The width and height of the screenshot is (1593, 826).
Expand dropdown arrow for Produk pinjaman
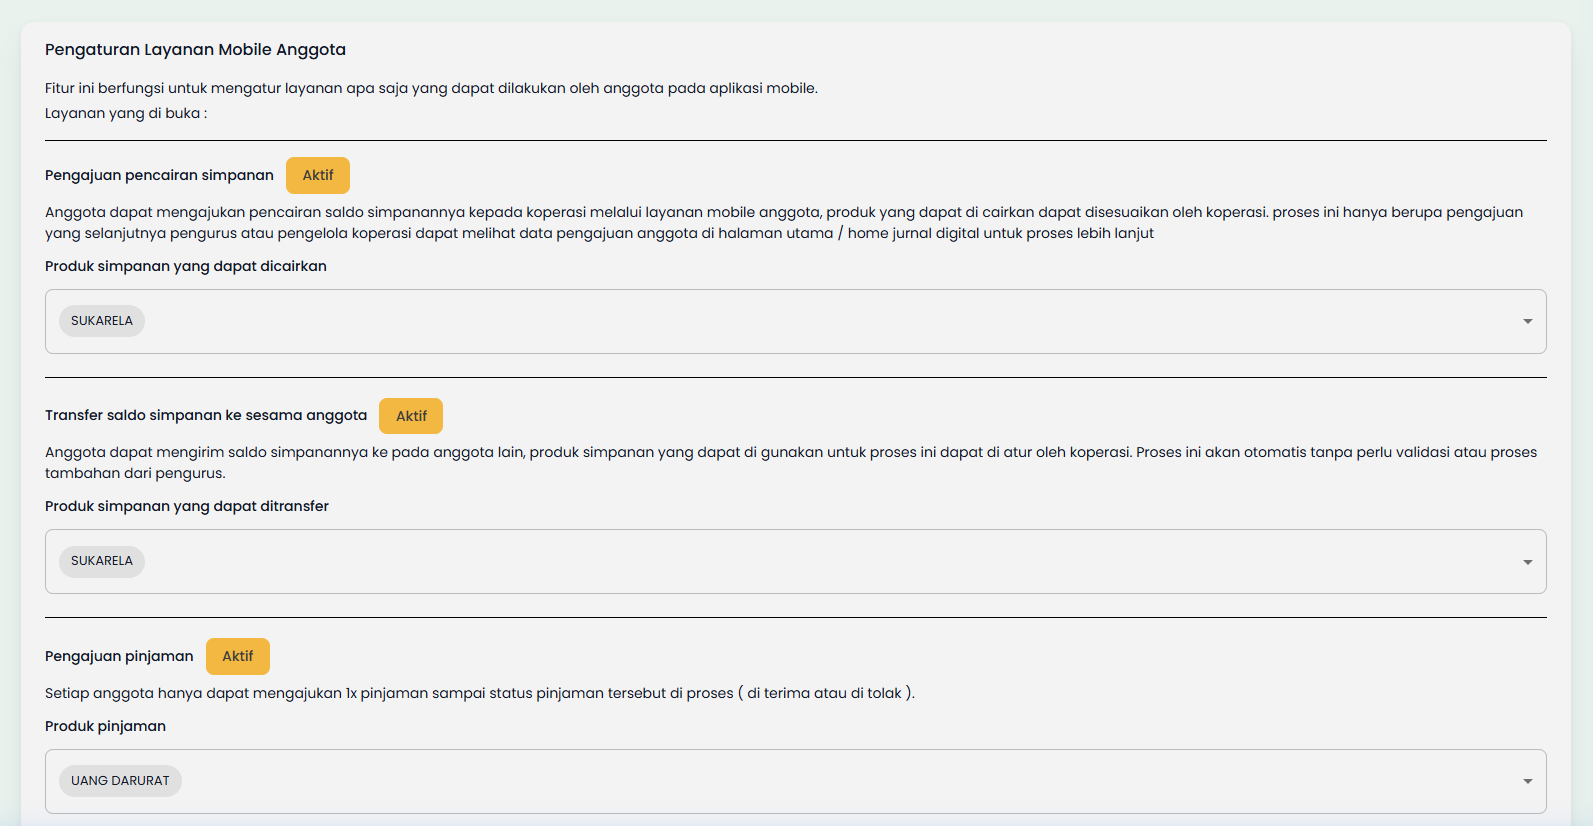pyautogui.click(x=1527, y=781)
